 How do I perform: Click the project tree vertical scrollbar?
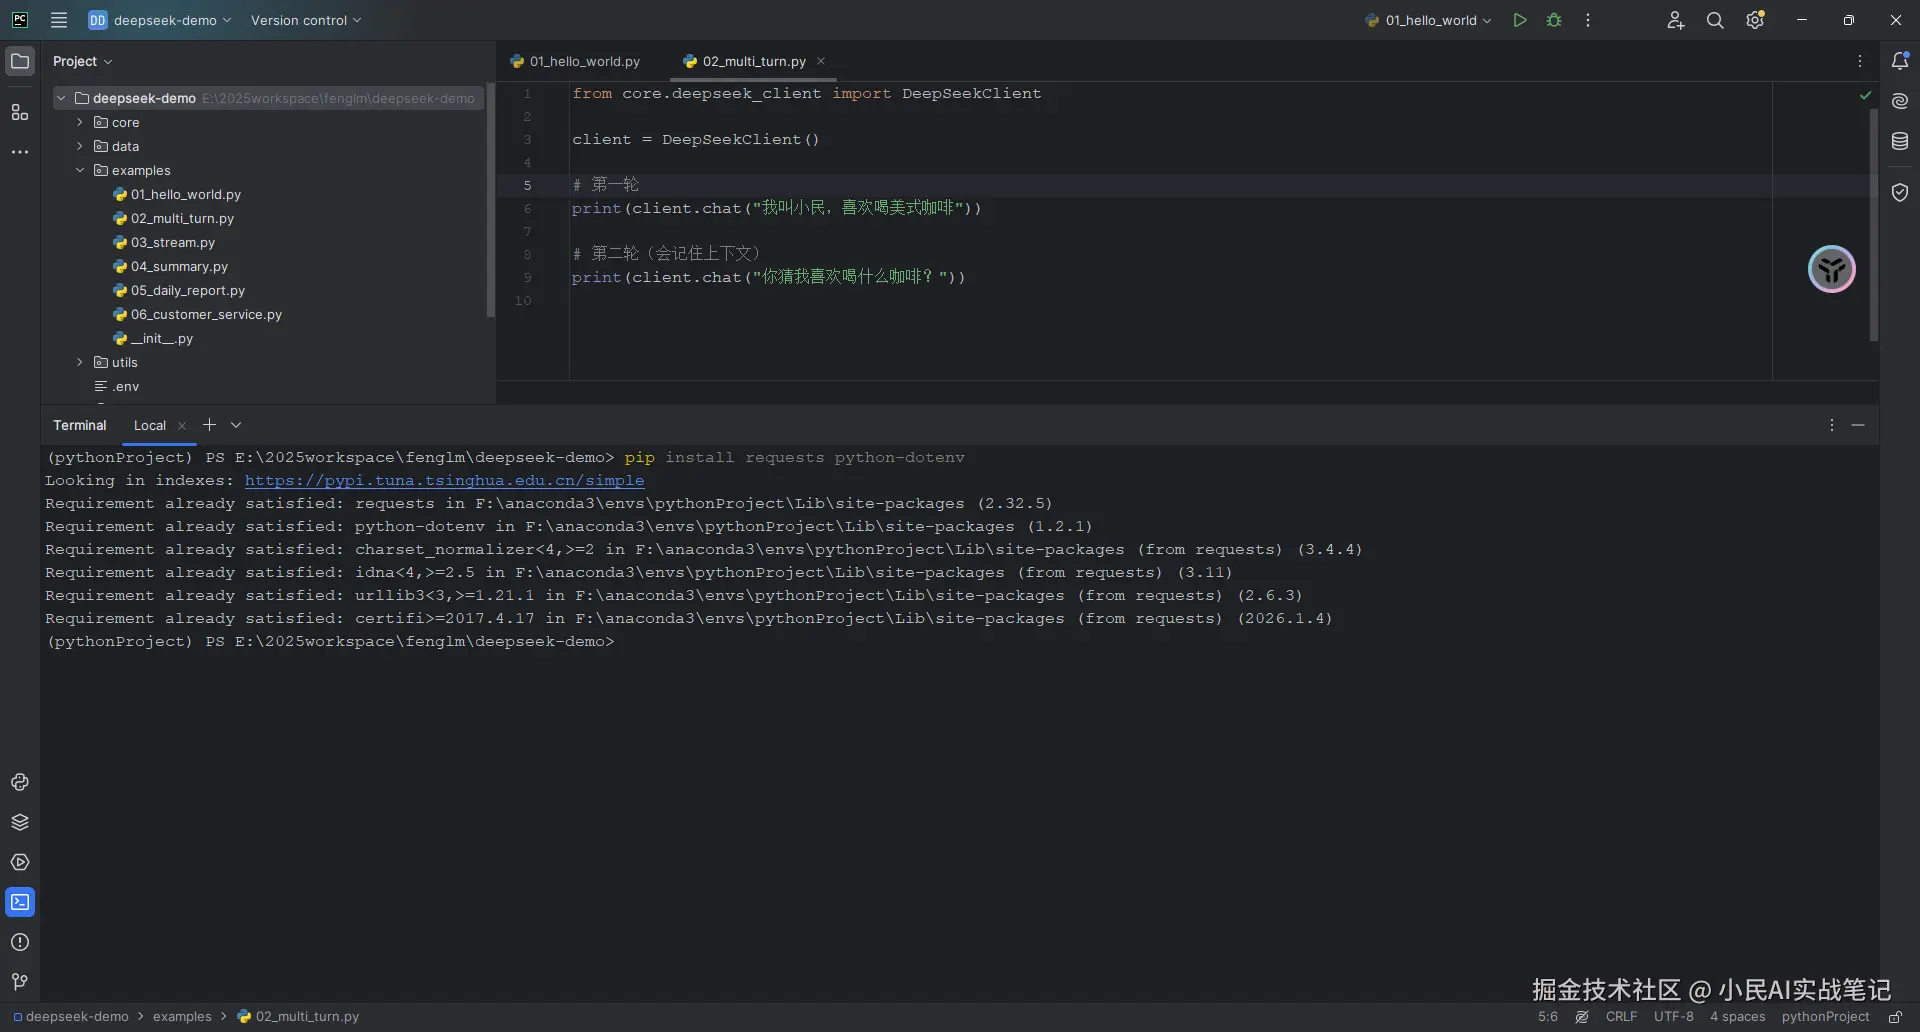tap(490, 200)
